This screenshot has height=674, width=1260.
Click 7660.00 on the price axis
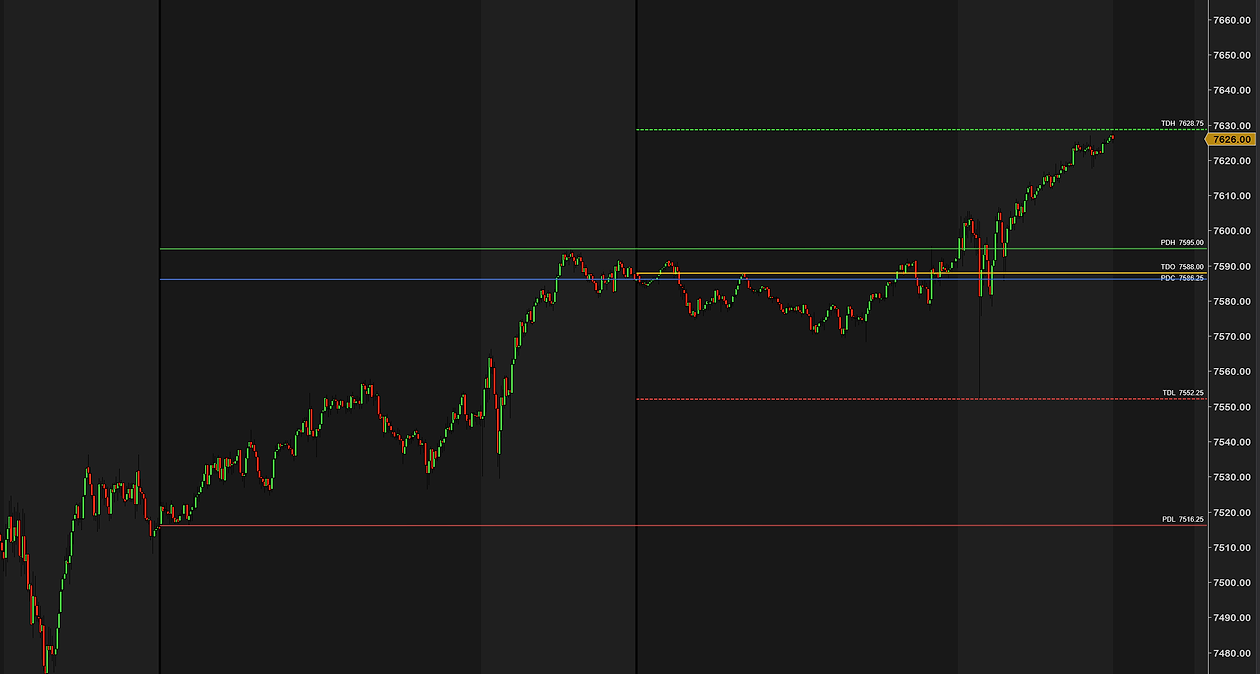pyautogui.click(x=1232, y=20)
